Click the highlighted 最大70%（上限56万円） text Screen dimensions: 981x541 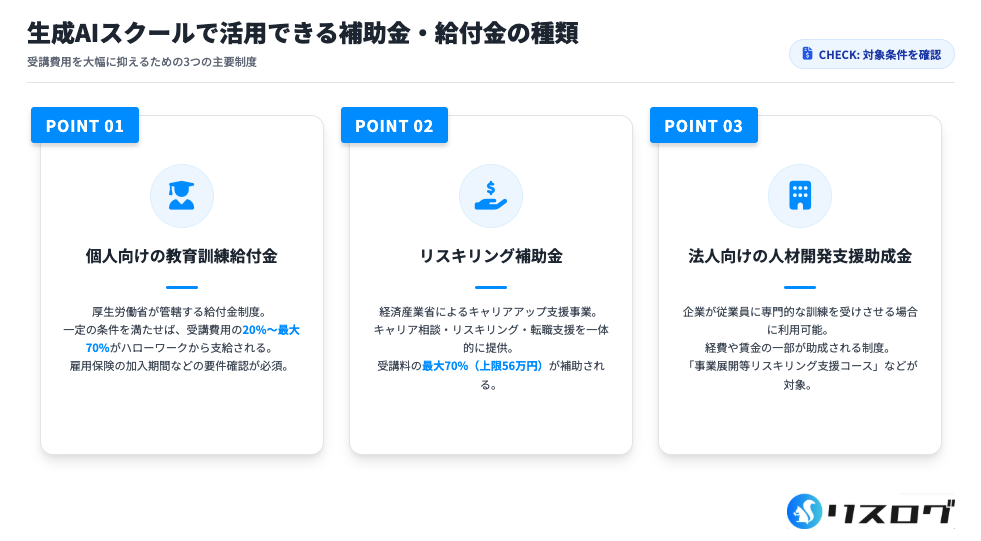[x=483, y=366]
